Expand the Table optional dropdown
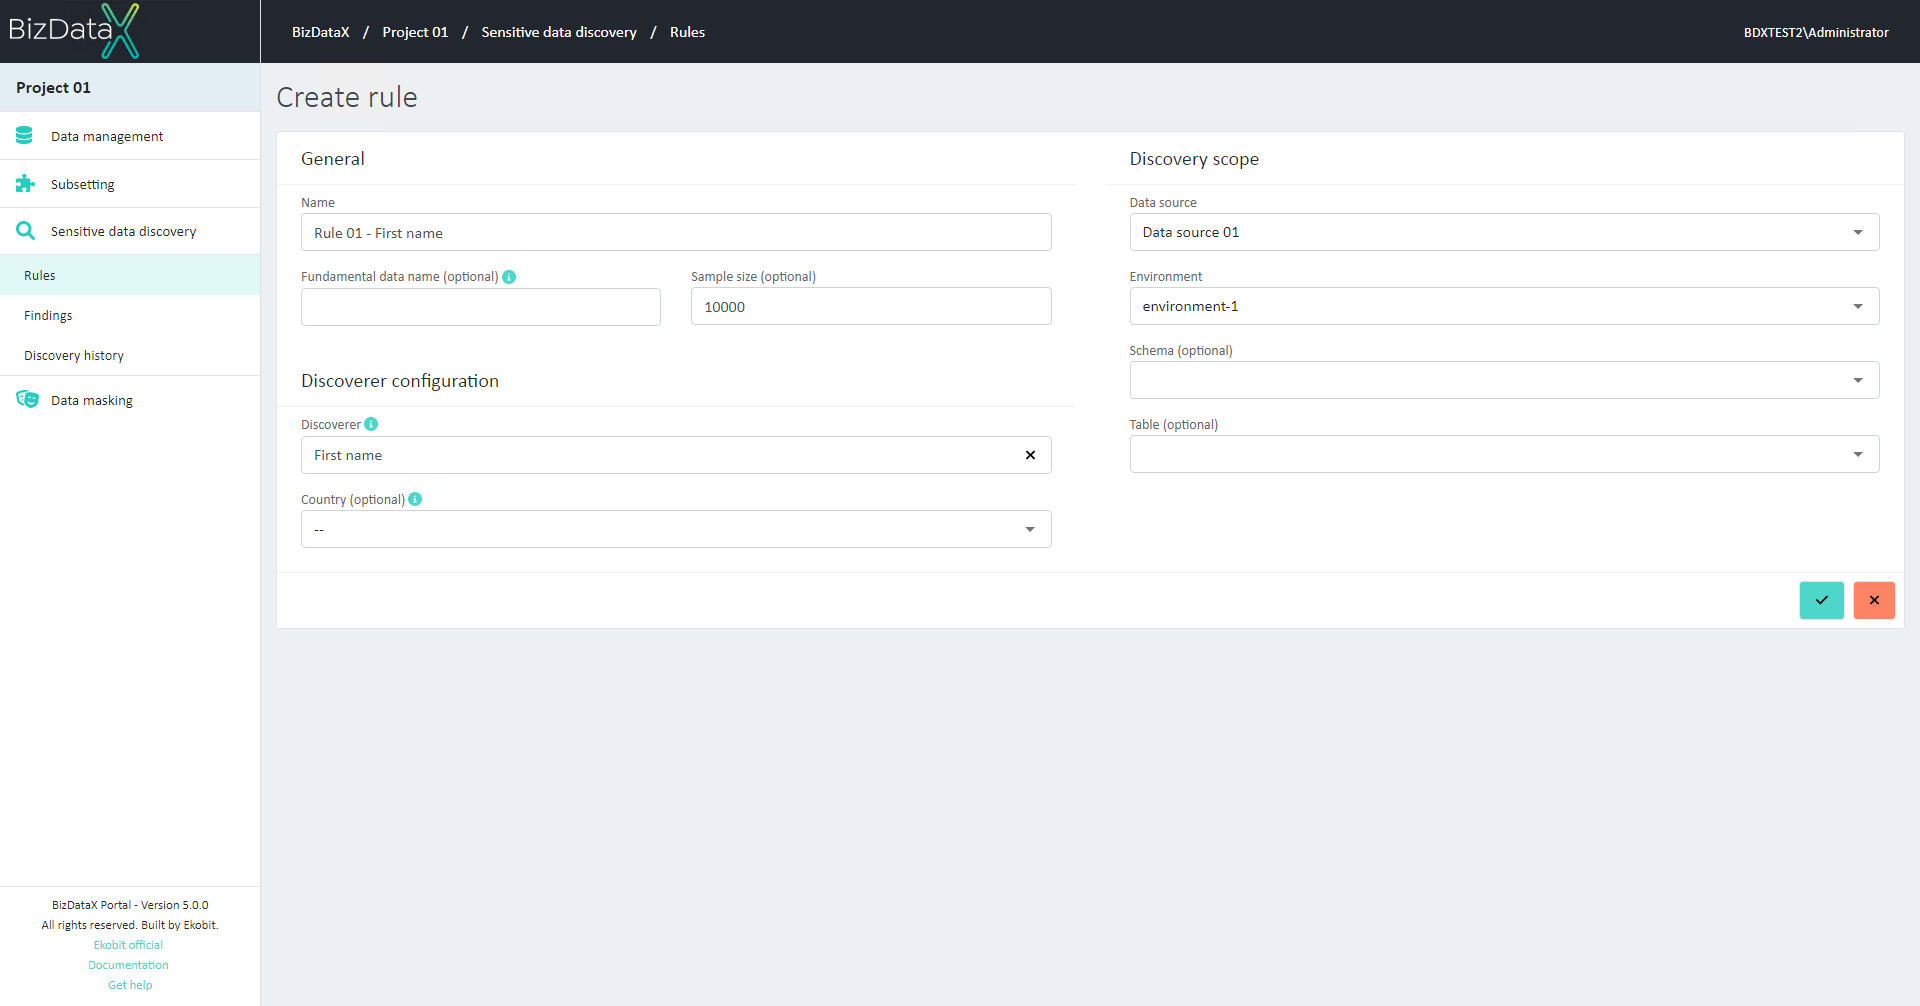This screenshot has width=1920, height=1006. pos(1504,454)
